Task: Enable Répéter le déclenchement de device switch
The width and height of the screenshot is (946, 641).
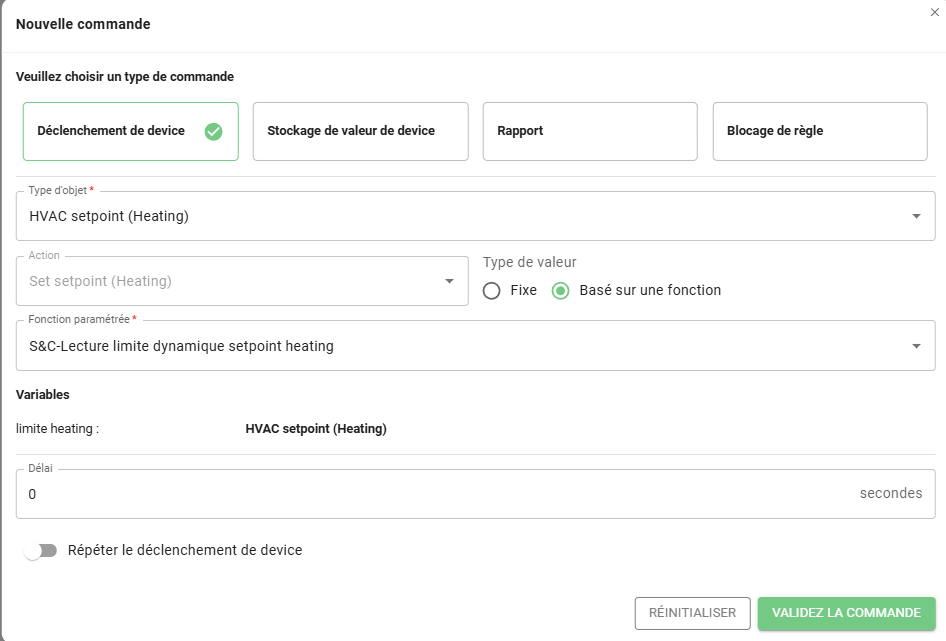Action: coord(41,551)
